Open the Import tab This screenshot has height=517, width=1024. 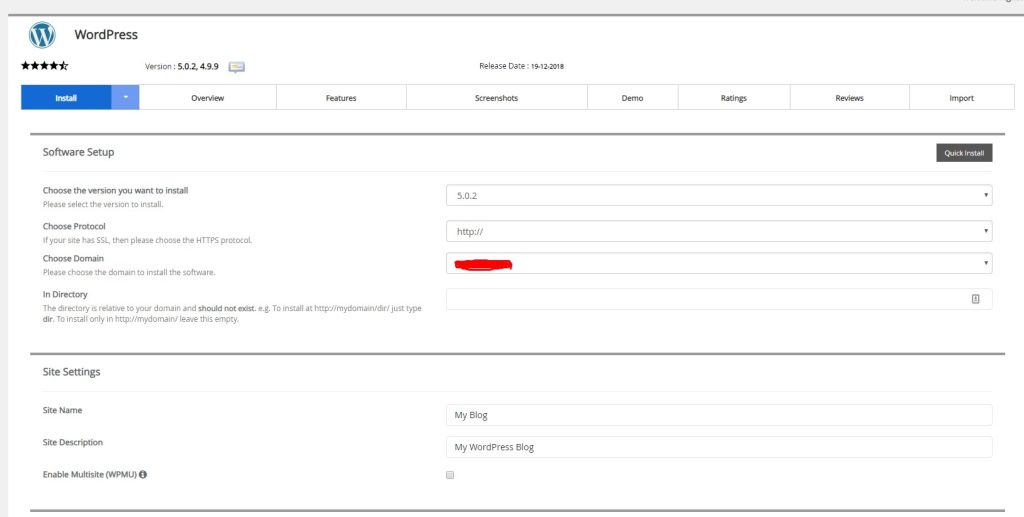pos(961,97)
